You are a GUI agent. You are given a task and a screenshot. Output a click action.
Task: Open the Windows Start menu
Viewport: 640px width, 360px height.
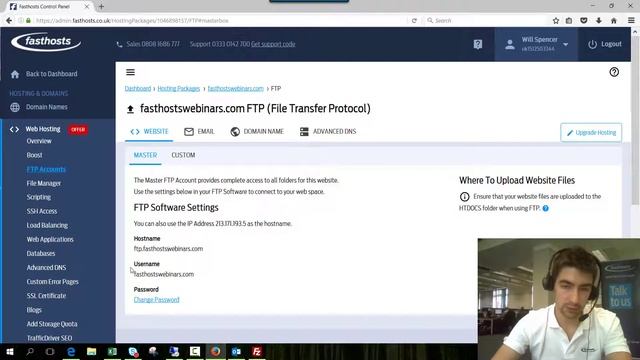pyautogui.click(x=10, y=351)
